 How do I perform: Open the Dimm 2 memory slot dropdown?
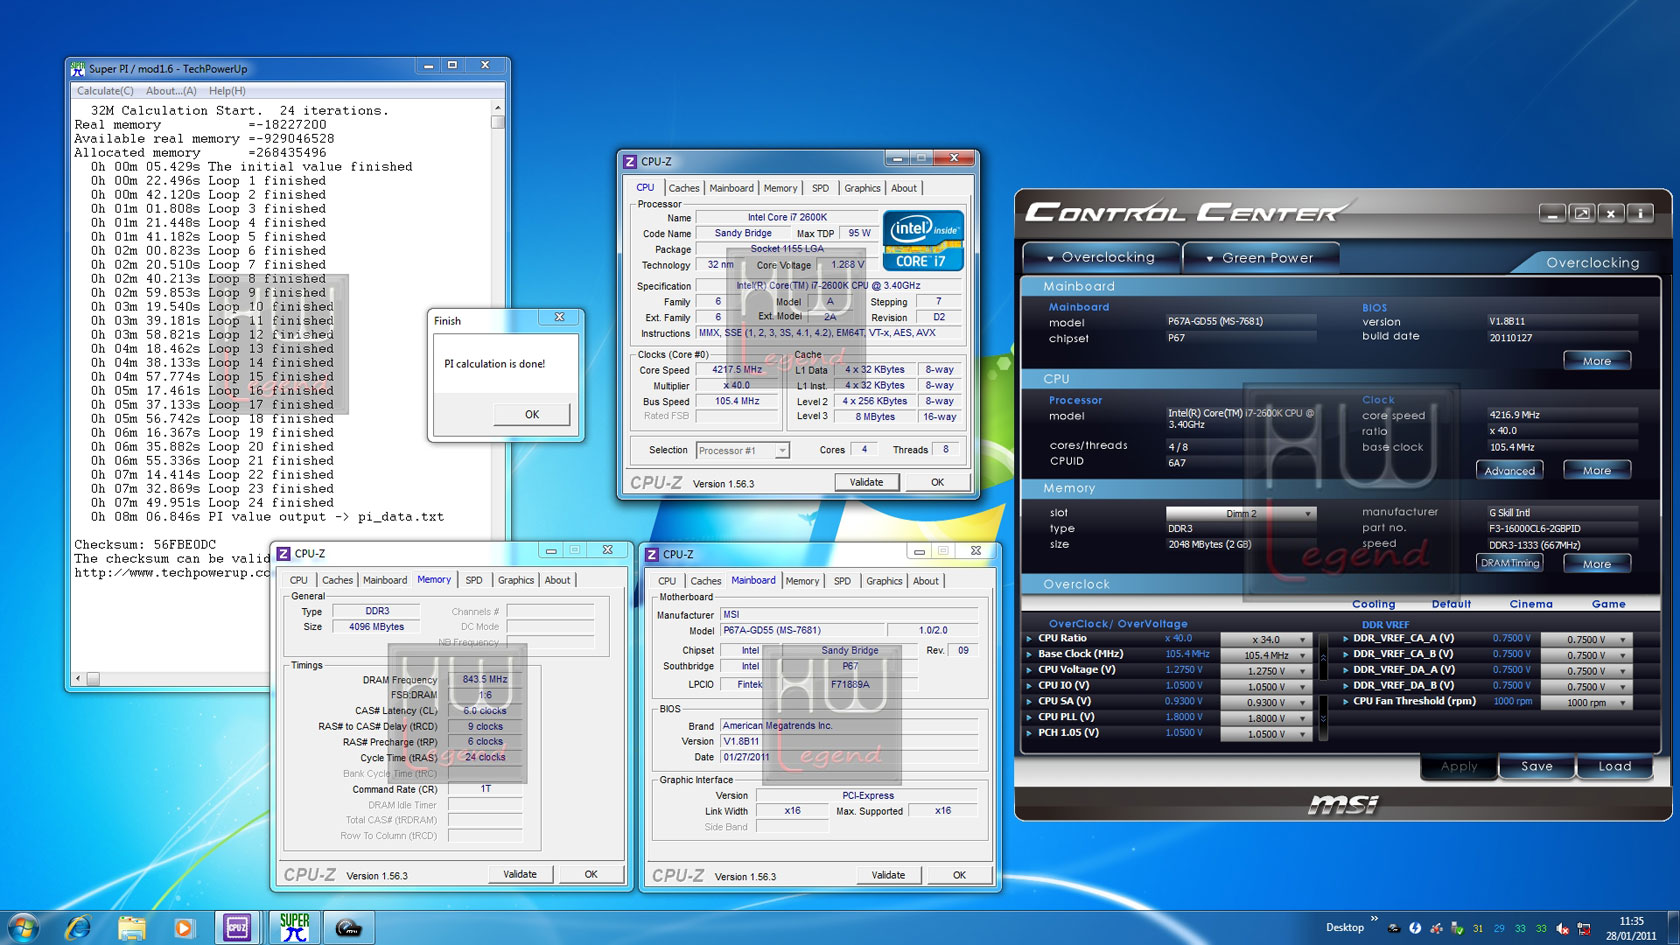[1241, 514]
